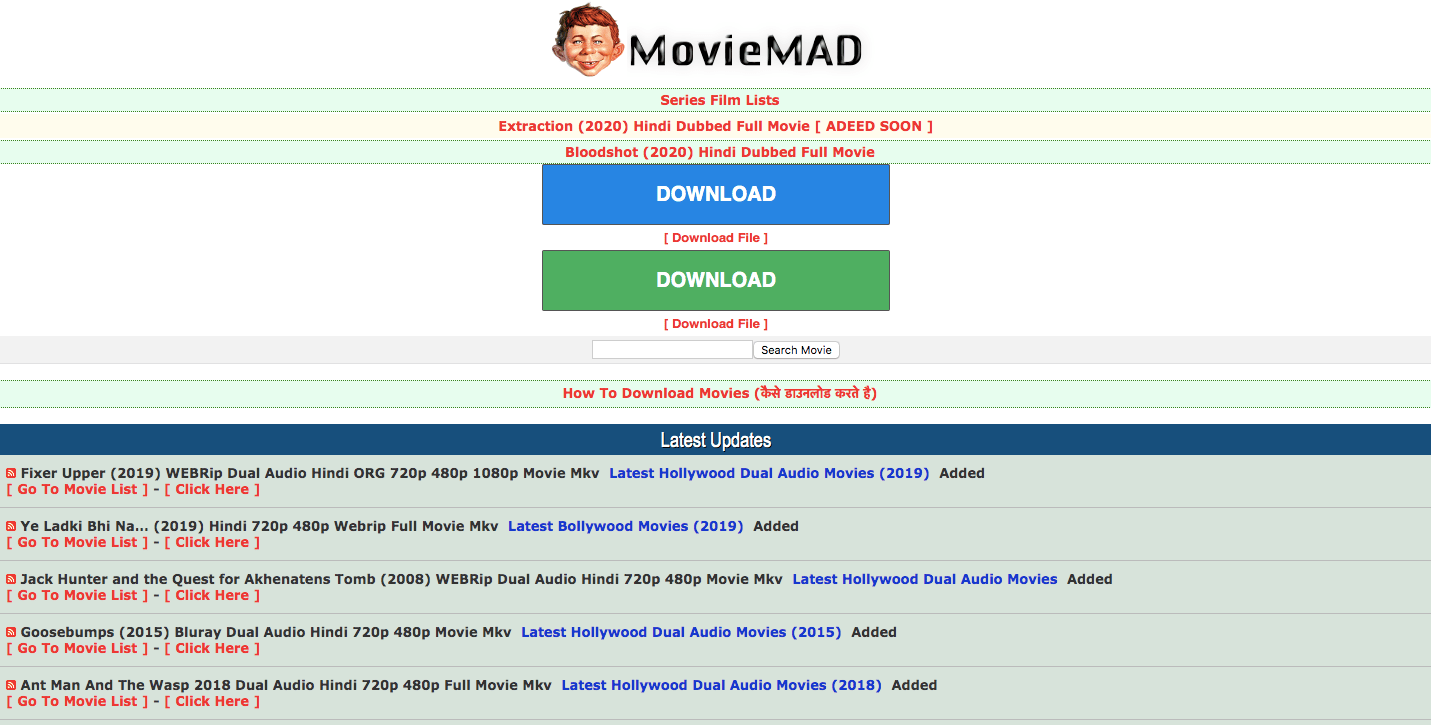Open Latest Hollywood Dual Audio Movies (2019)

[x=768, y=472]
